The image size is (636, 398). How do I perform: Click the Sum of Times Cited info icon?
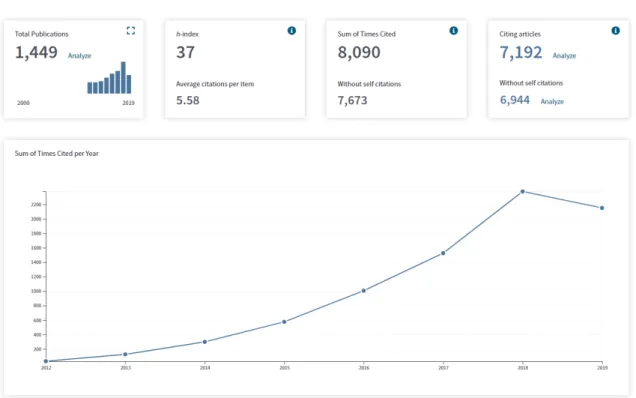coord(453,30)
